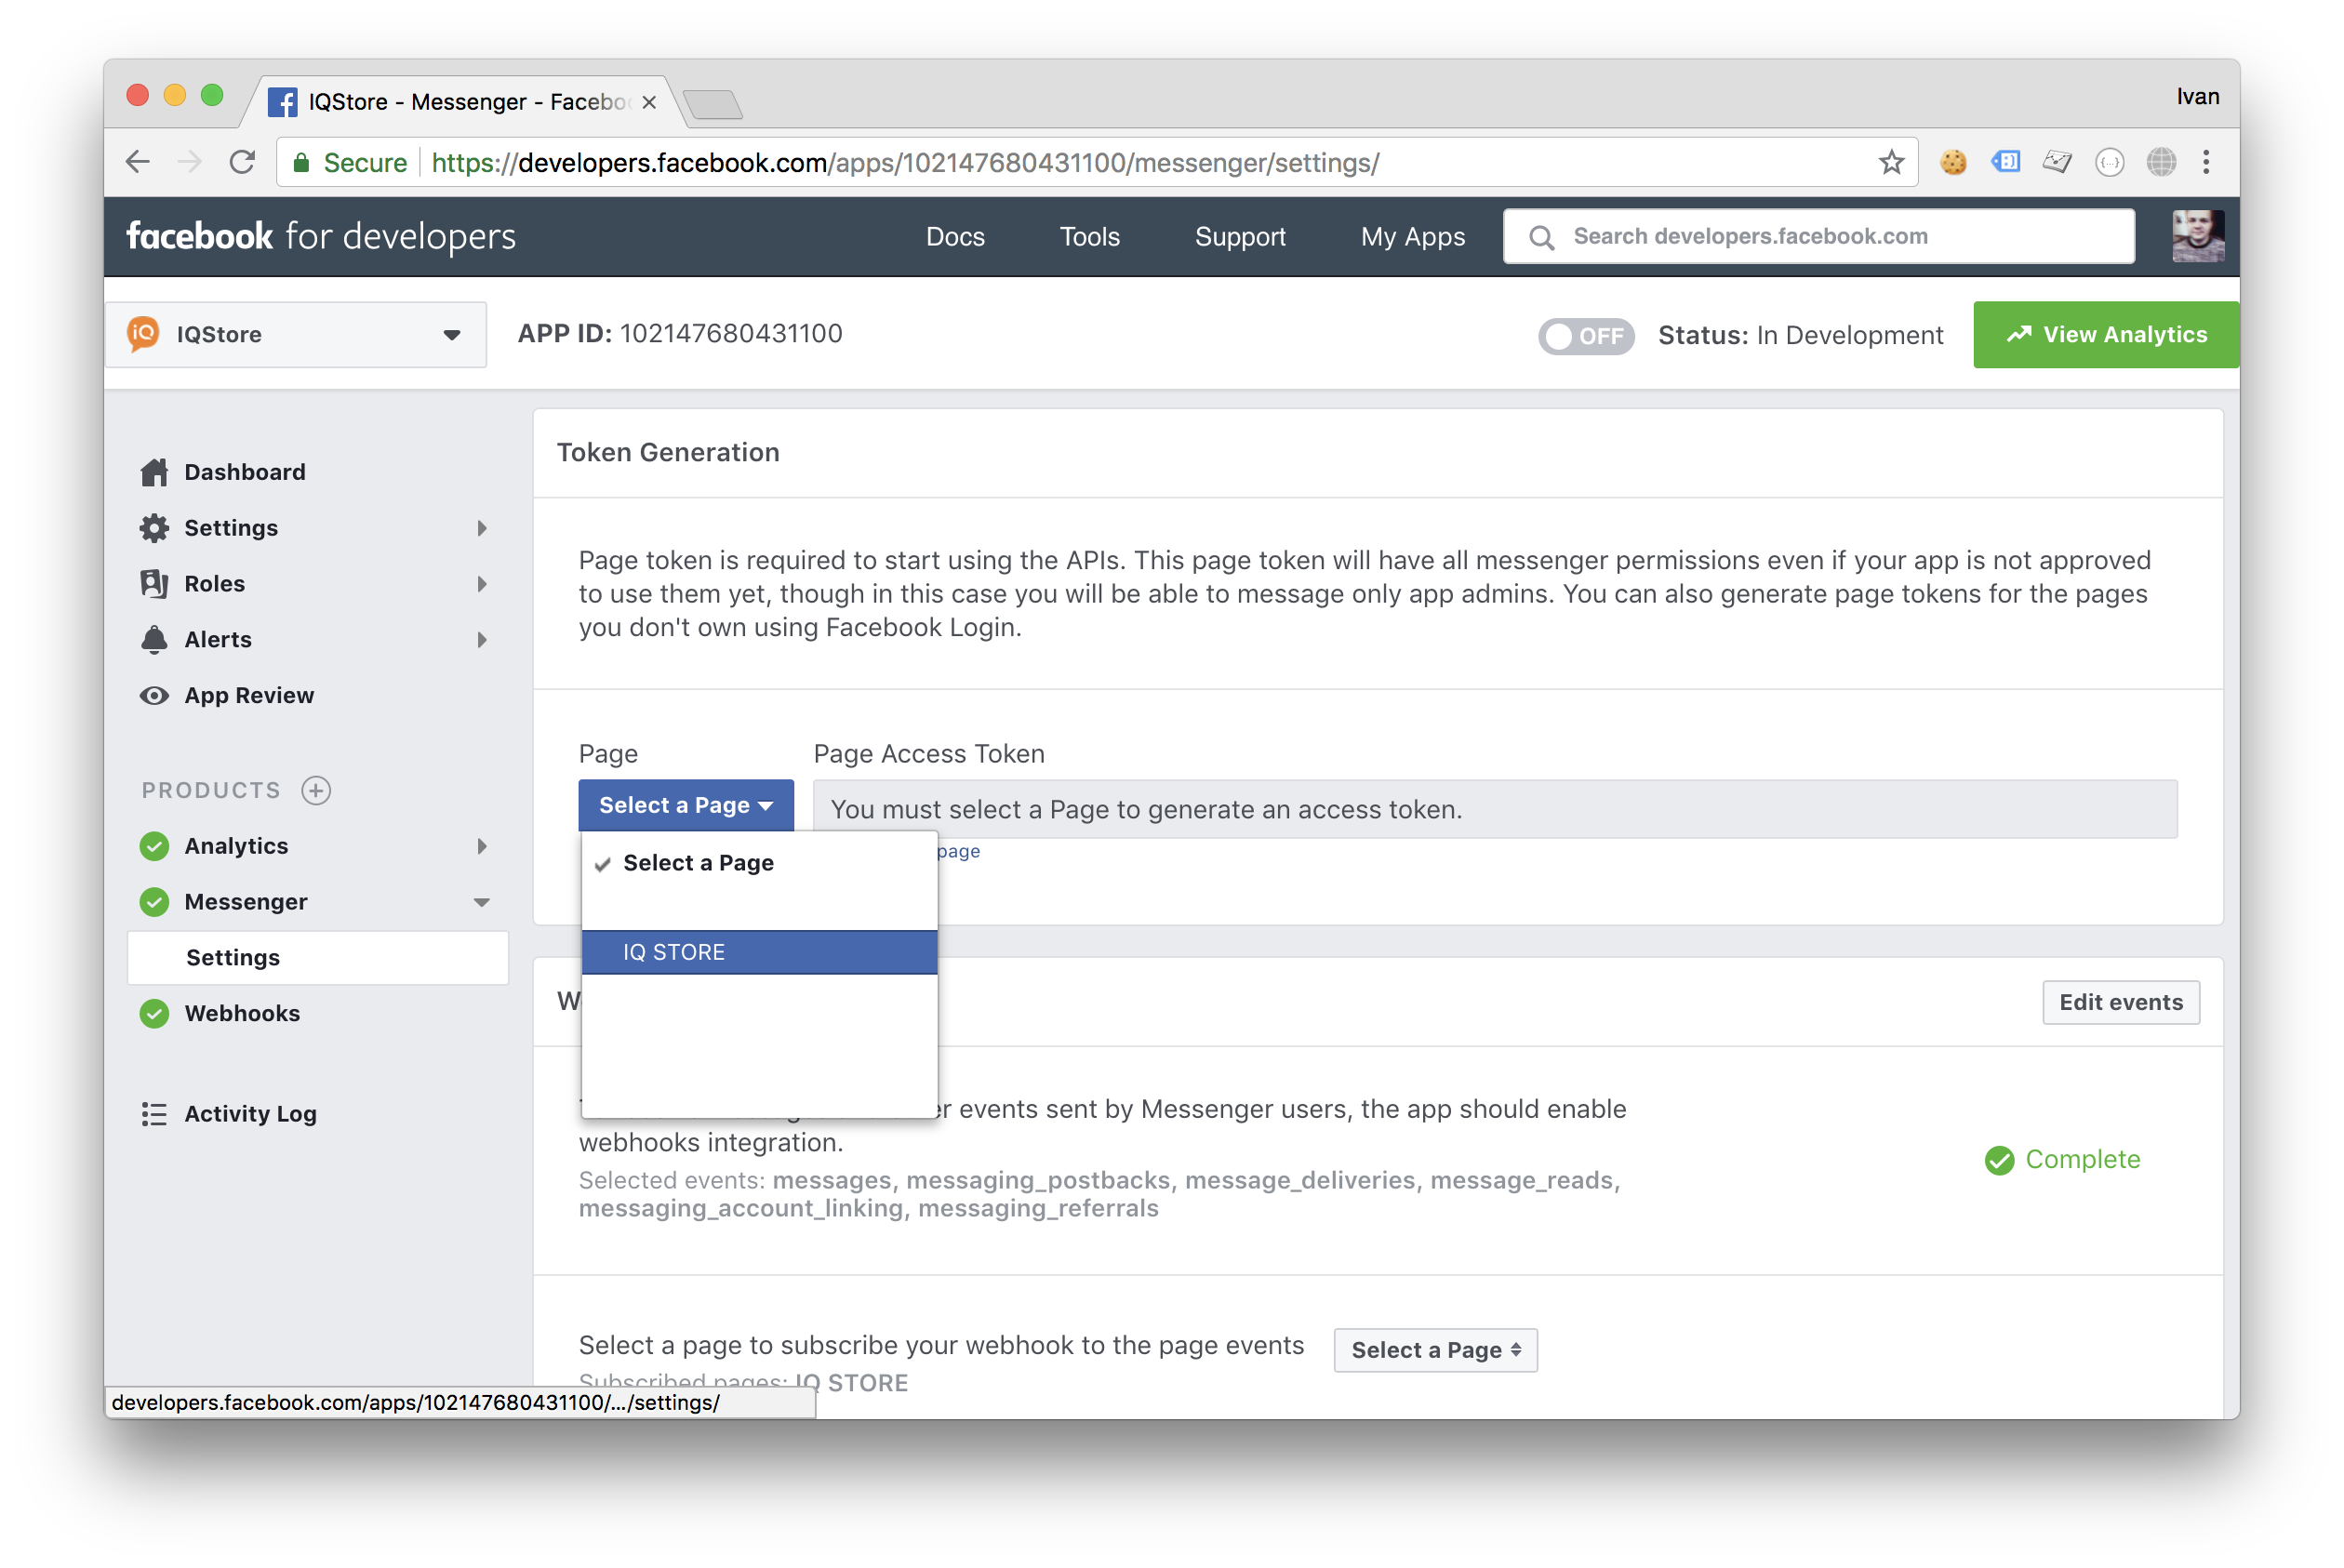This screenshot has height=1568, width=2344.
Task: Open the Docs menu
Action: pyautogui.click(x=955, y=237)
